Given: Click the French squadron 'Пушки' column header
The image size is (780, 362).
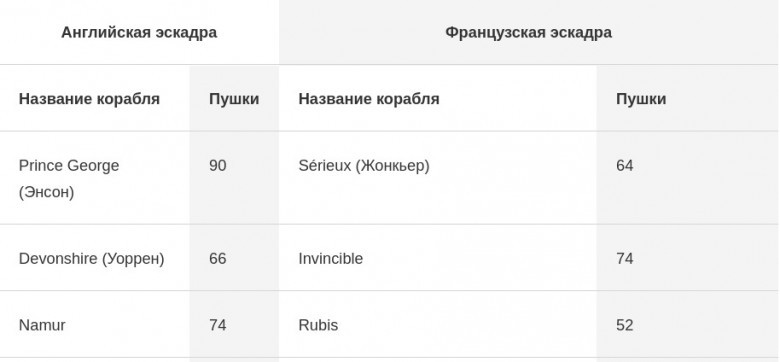Looking at the screenshot, I should [x=688, y=98].
